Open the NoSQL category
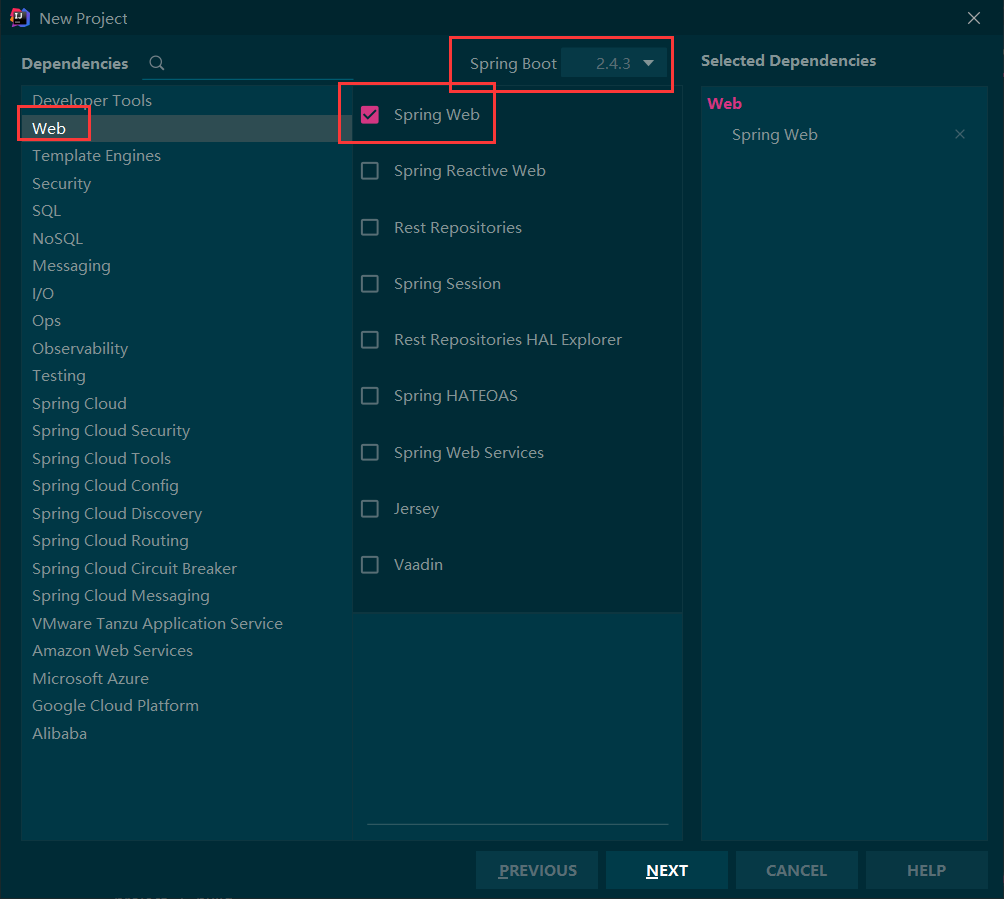 click(186, 238)
